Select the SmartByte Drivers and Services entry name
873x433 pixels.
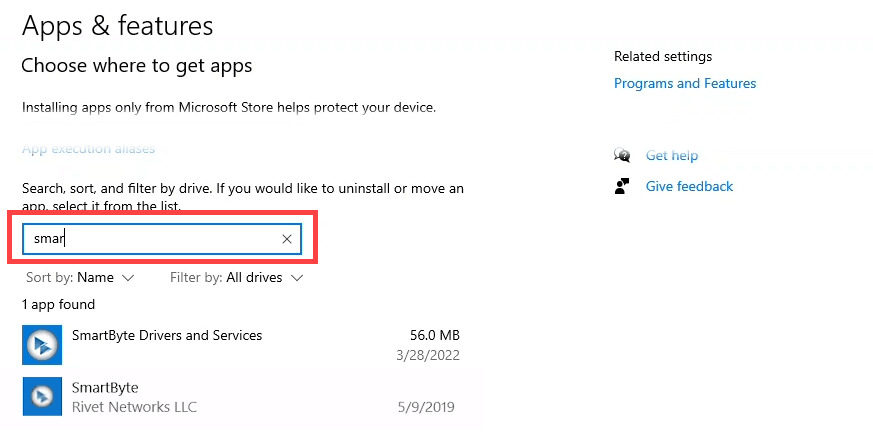pos(167,336)
